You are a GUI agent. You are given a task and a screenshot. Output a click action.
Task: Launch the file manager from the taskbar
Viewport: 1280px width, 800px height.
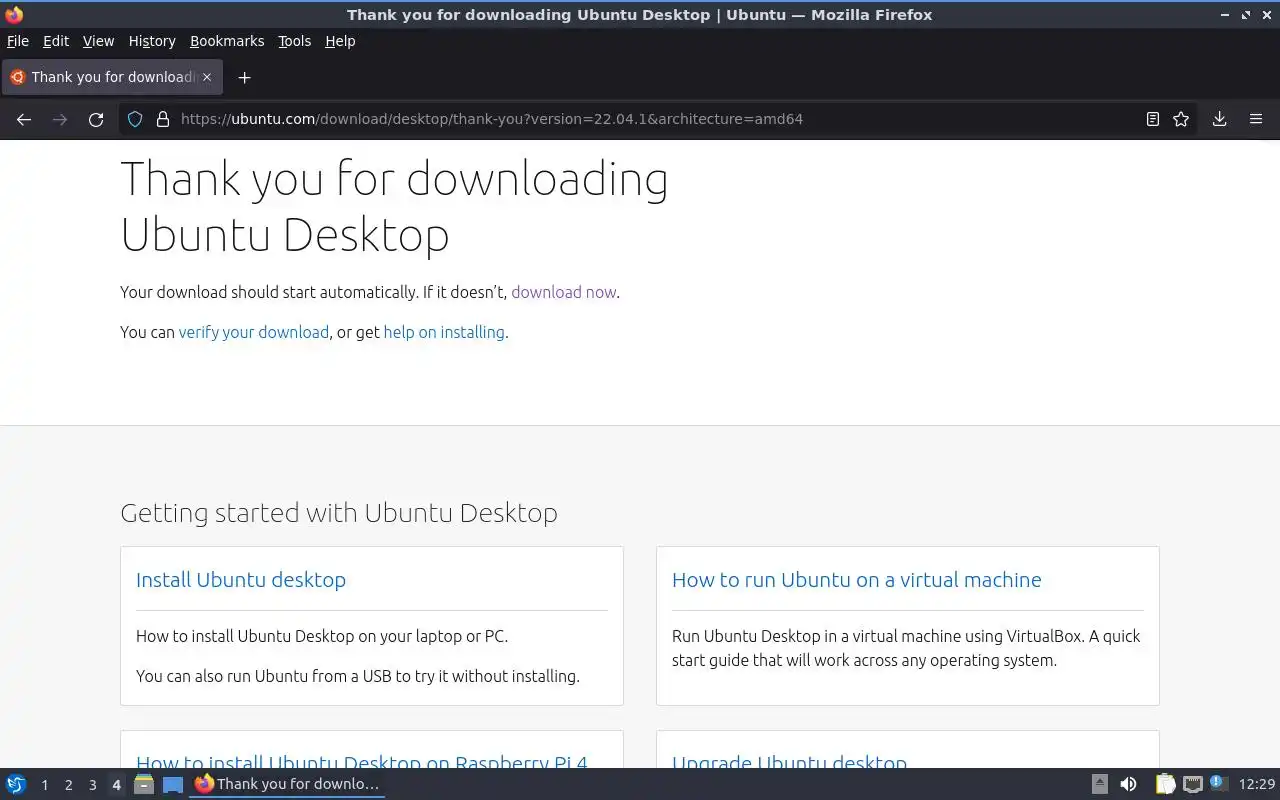tap(143, 784)
